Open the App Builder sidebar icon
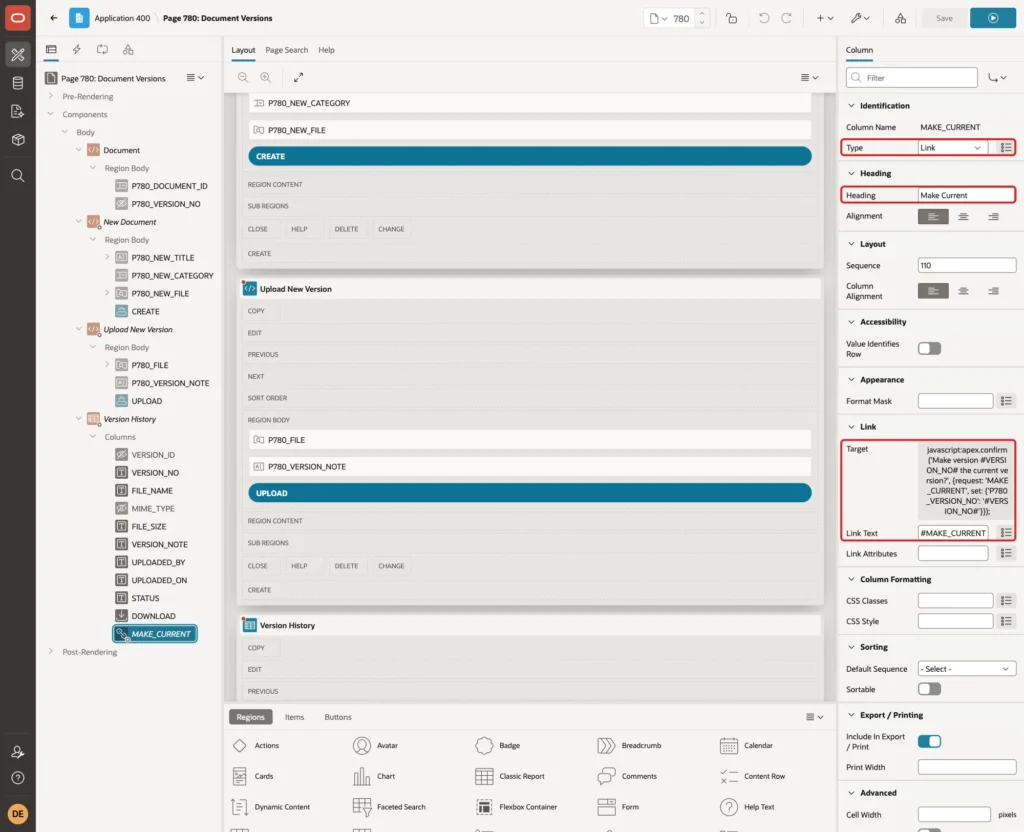The height and width of the screenshot is (832, 1024). click(18, 54)
